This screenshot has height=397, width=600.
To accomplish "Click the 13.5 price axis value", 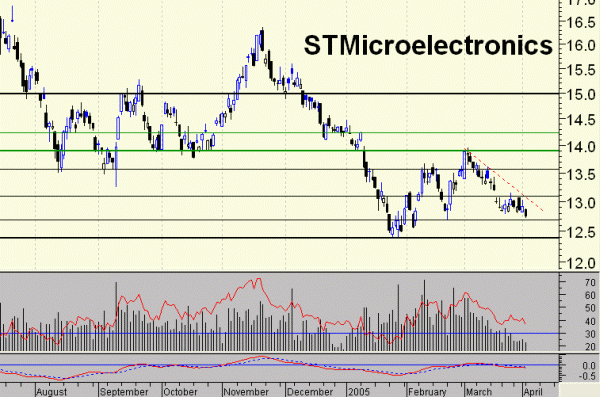I will [x=580, y=175].
